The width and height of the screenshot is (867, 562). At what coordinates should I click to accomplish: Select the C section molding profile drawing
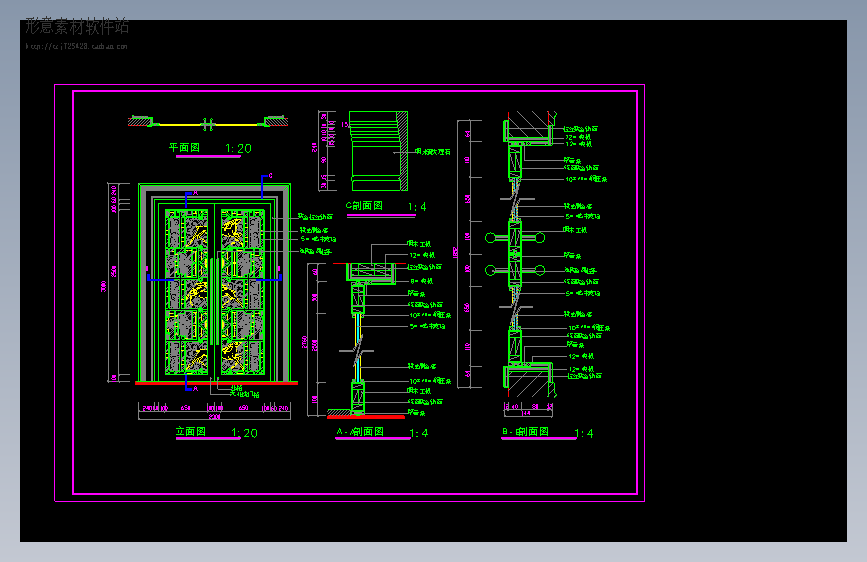[379, 151]
